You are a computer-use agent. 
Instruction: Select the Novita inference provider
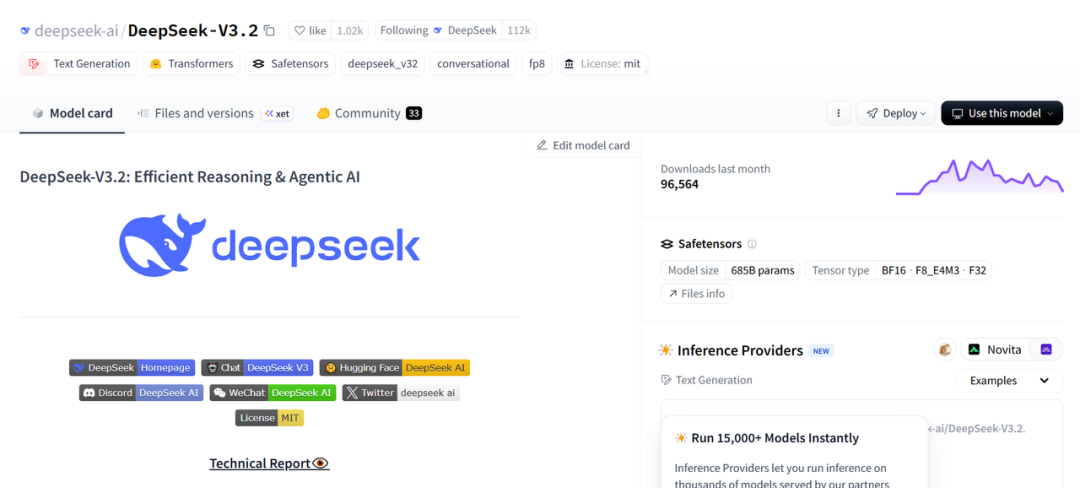pyautogui.click(x=994, y=350)
